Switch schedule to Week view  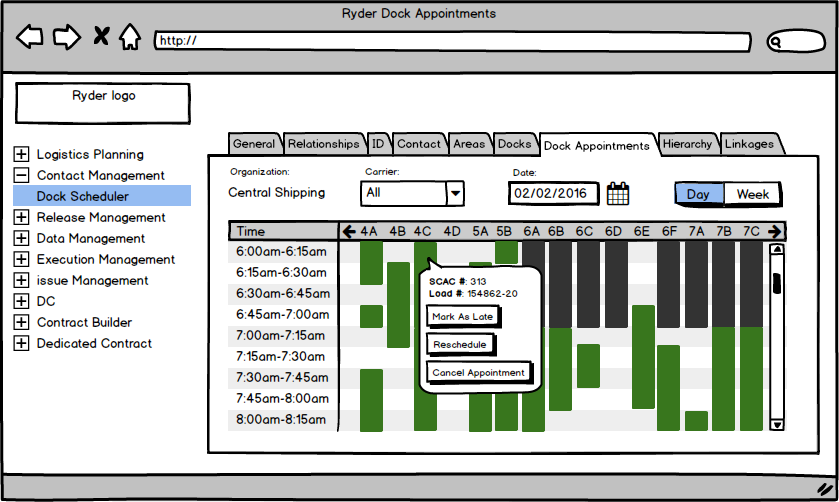(753, 194)
